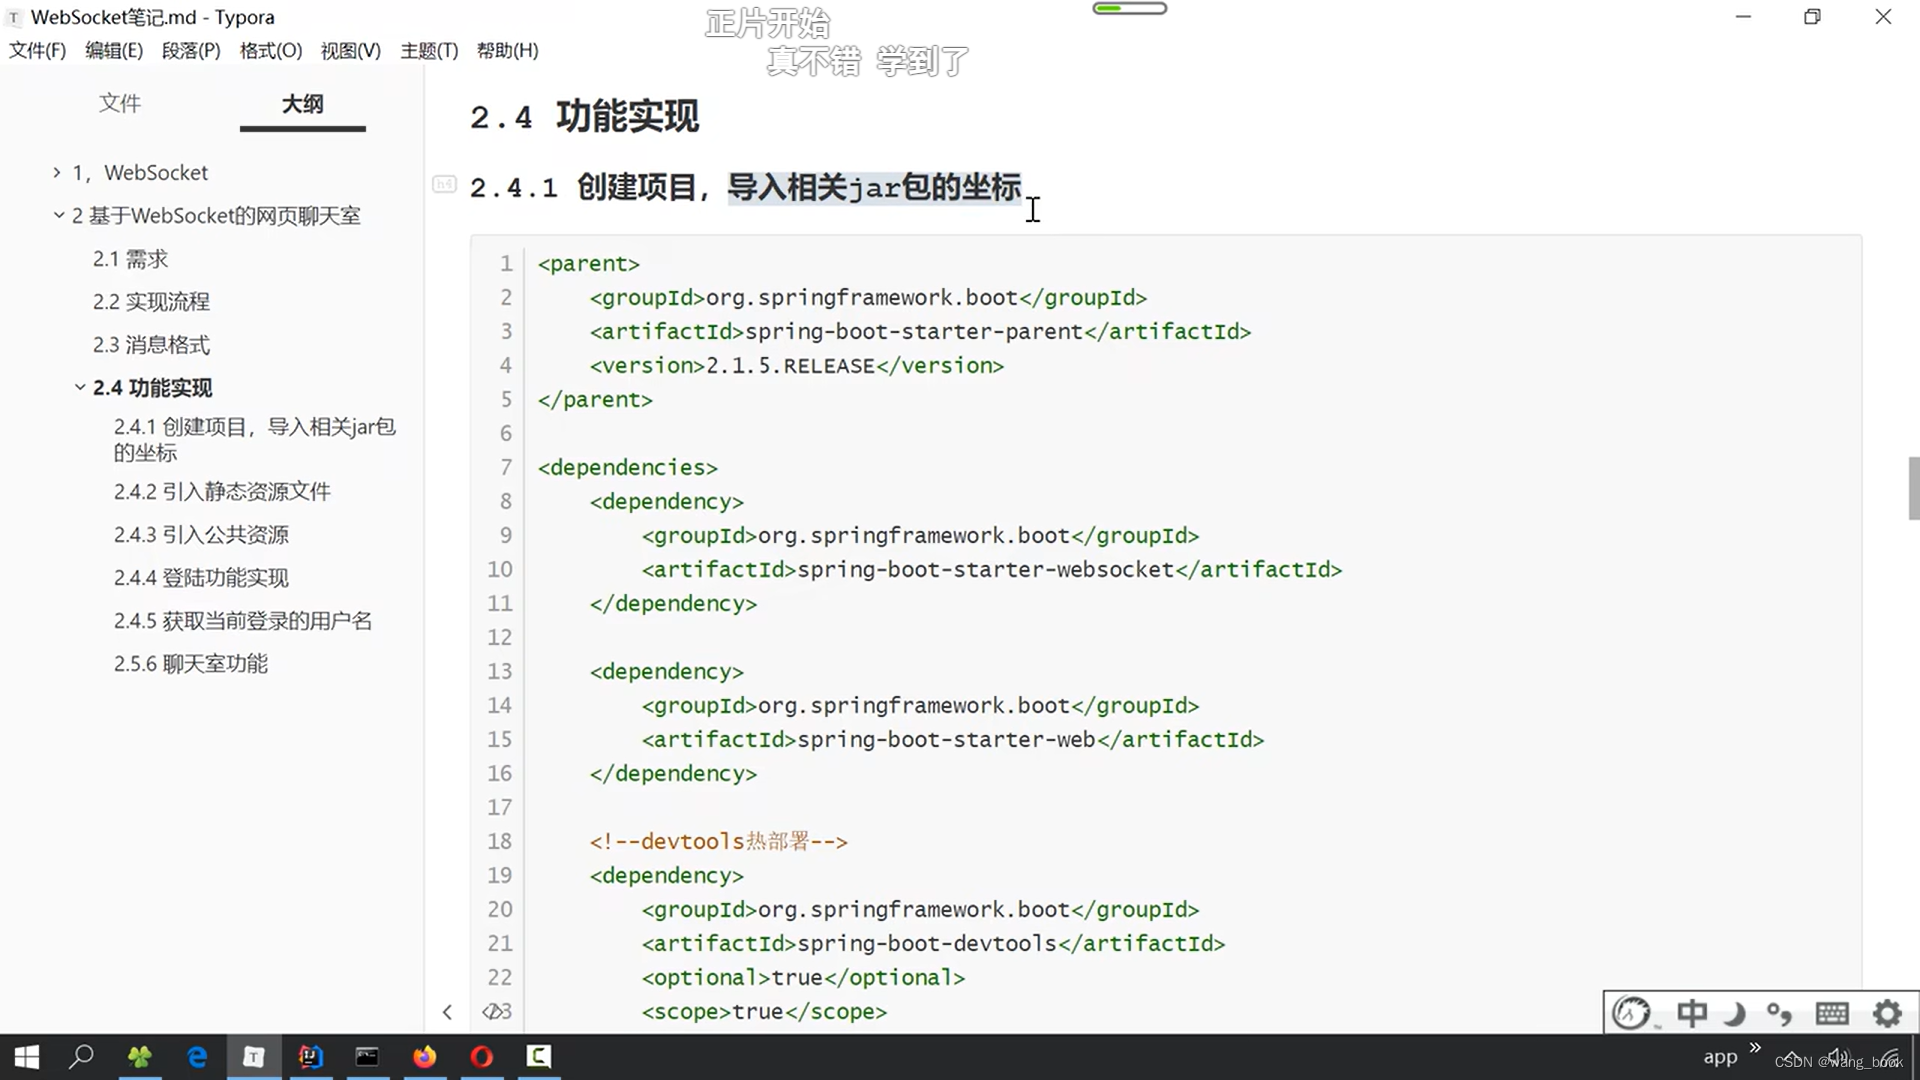The width and height of the screenshot is (1920, 1080).
Task: Toggle punctuation mode in input toolbar
Action: [x=1781, y=1012]
